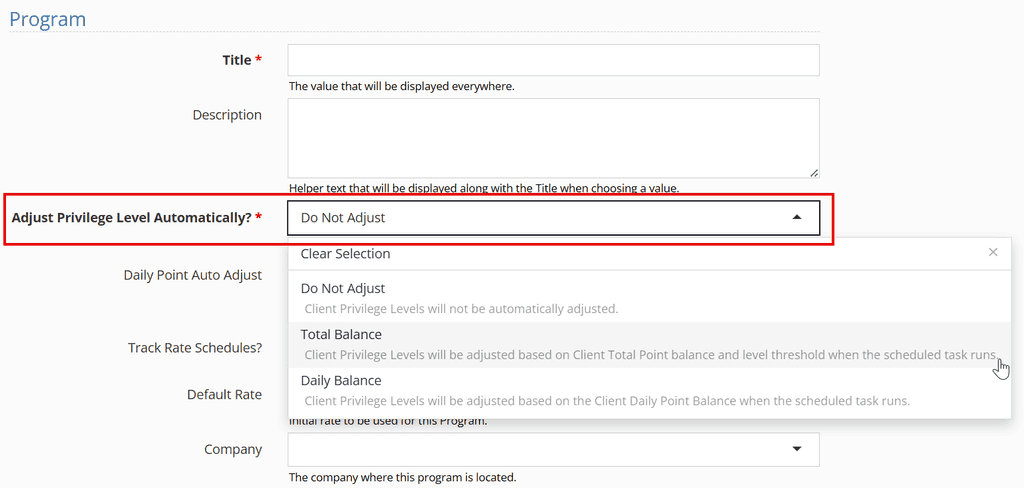Click inside the Description text area
The image size is (1024, 488).
click(553, 138)
